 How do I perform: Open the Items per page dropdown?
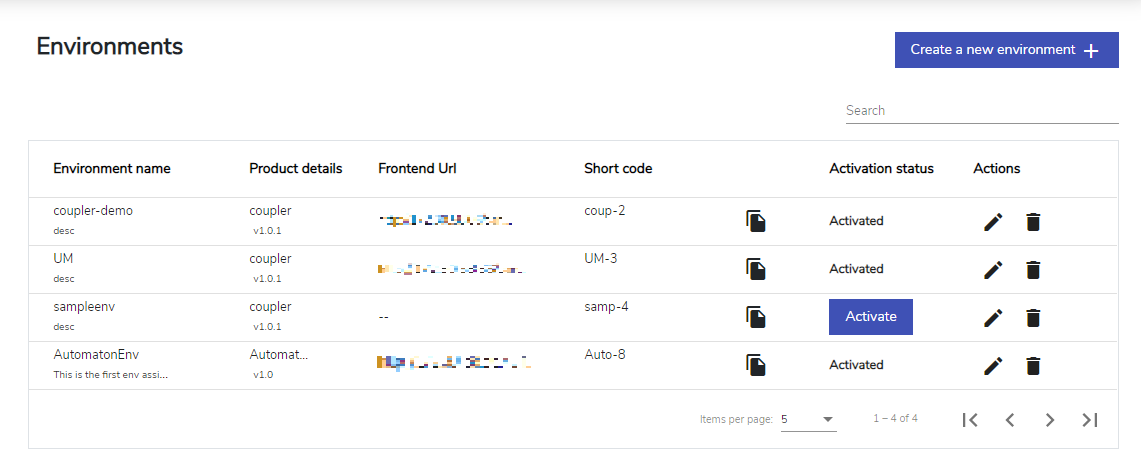coord(808,419)
